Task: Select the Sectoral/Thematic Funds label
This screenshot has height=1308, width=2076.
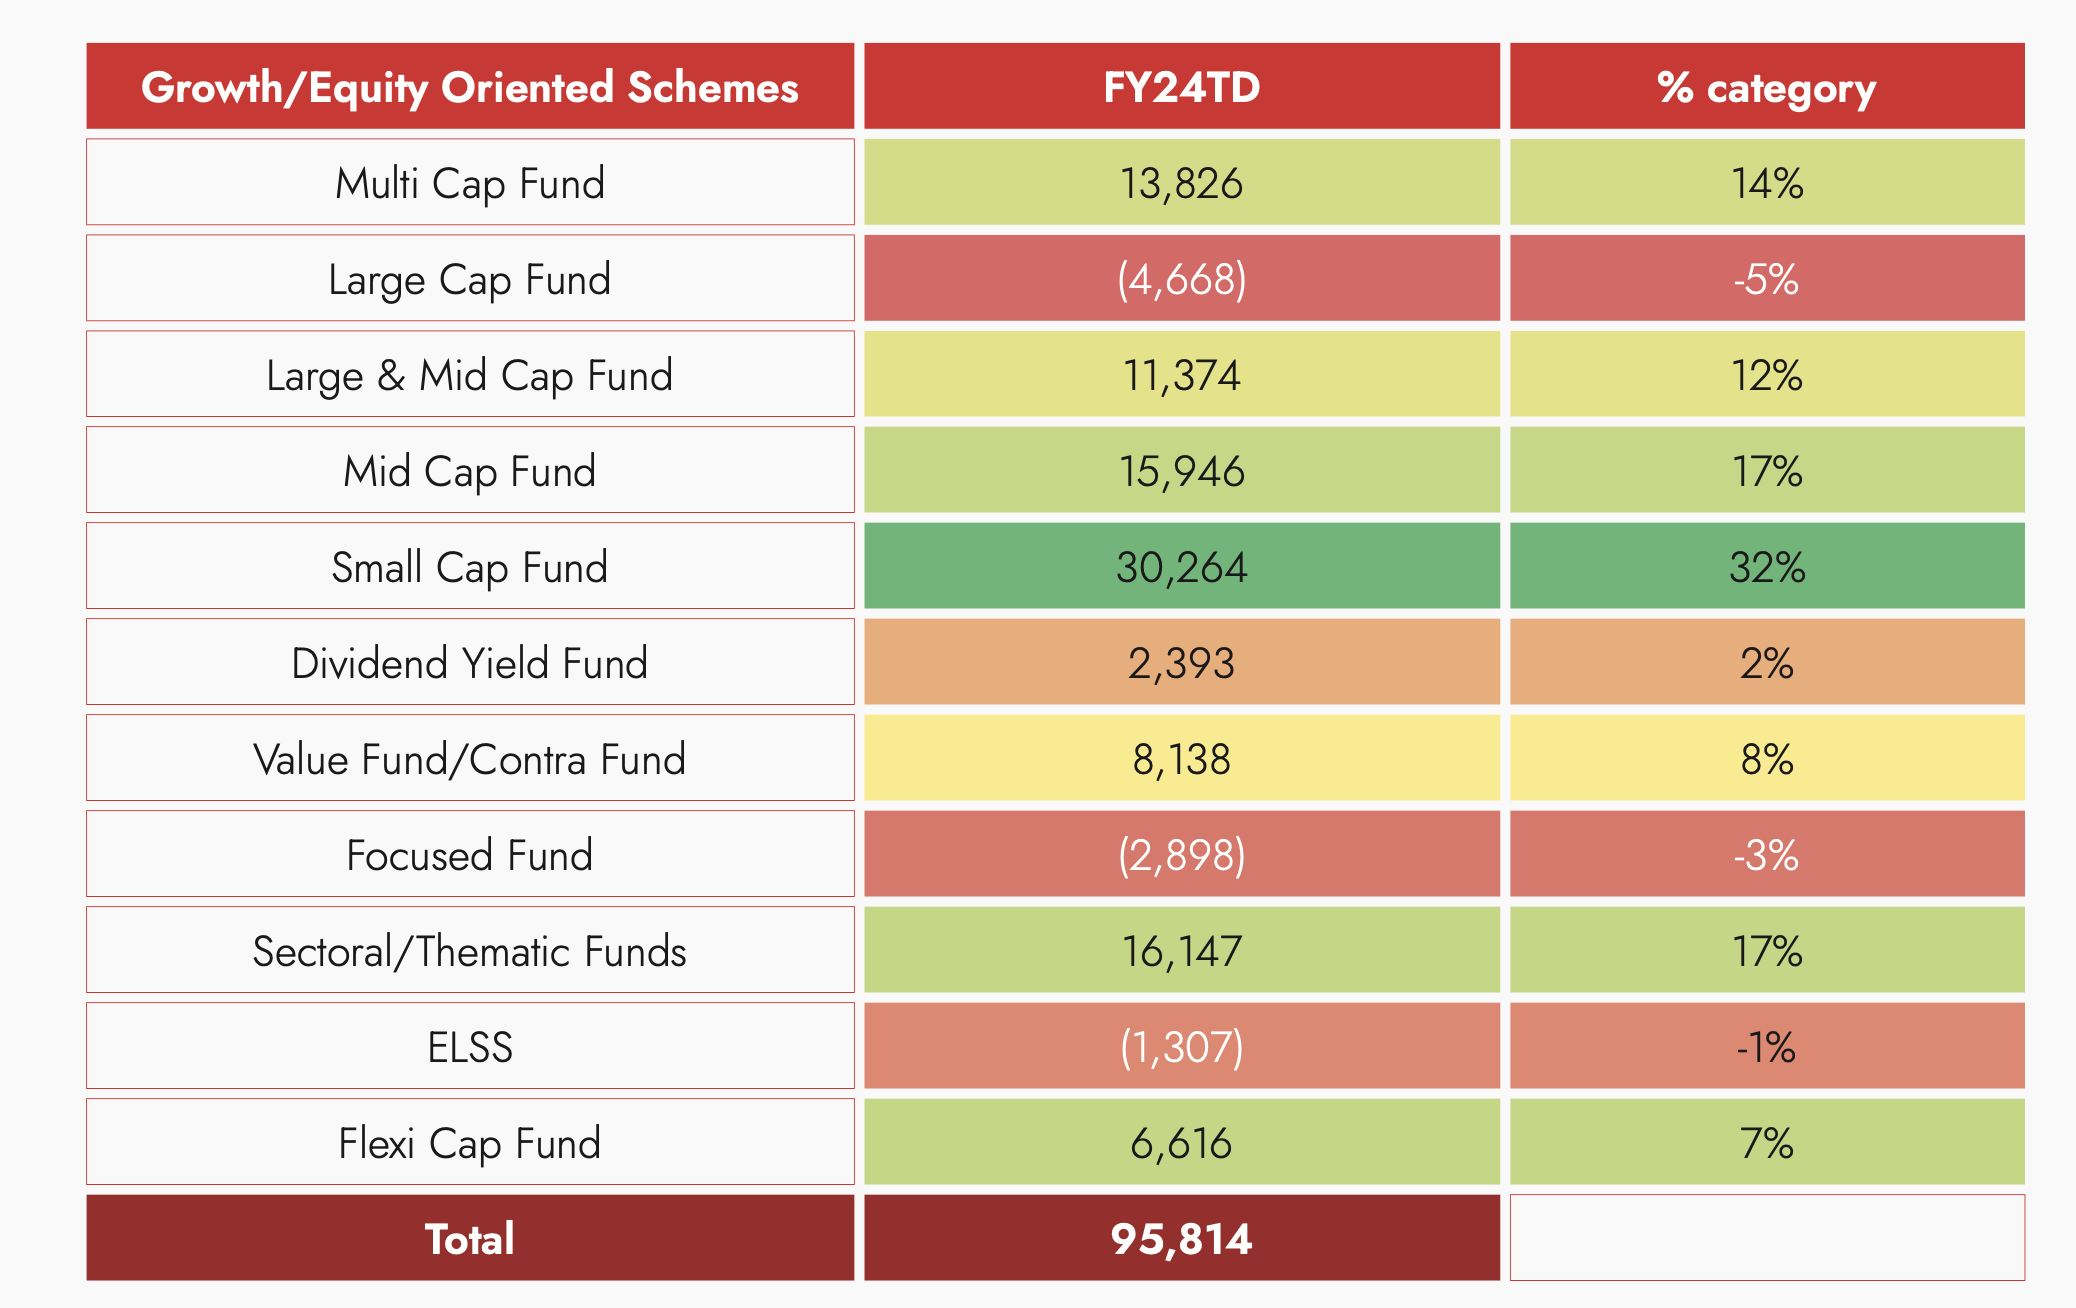Action: click(470, 951)
